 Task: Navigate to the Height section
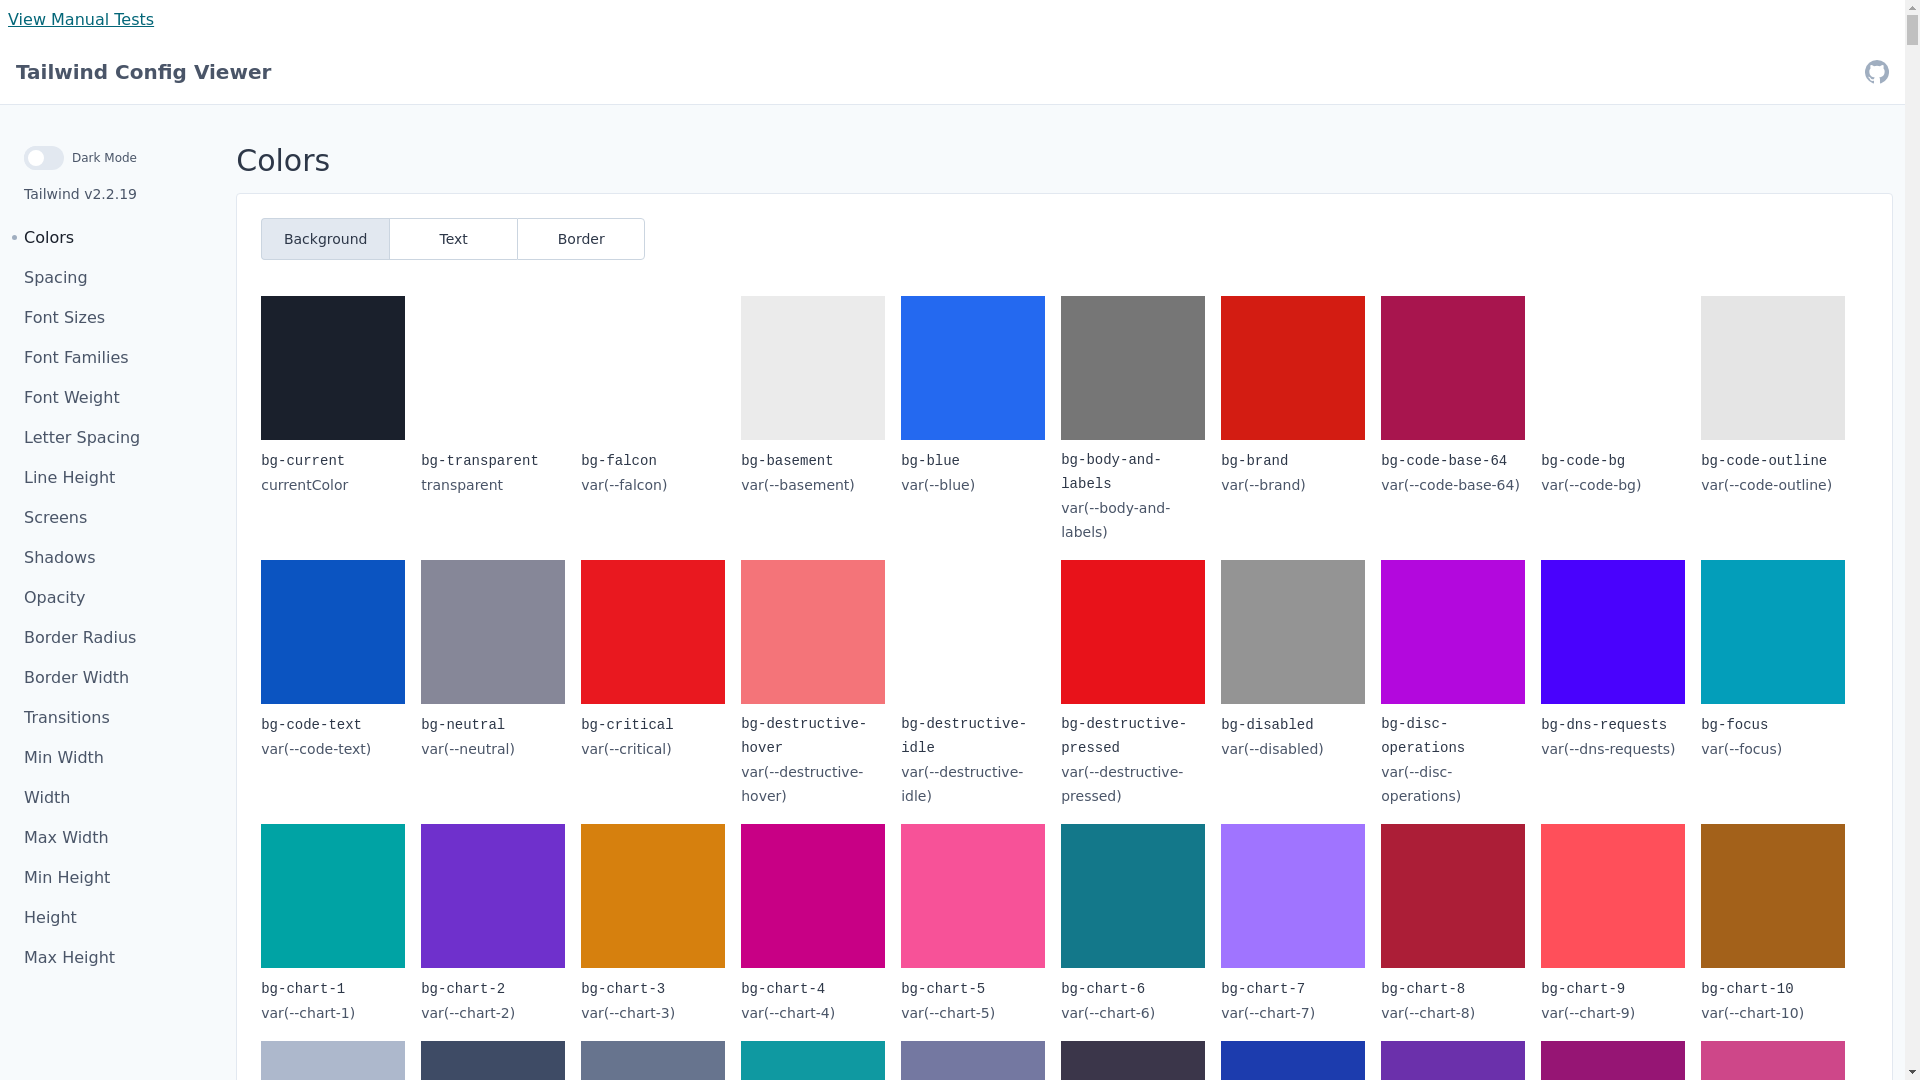click(50, 918)
